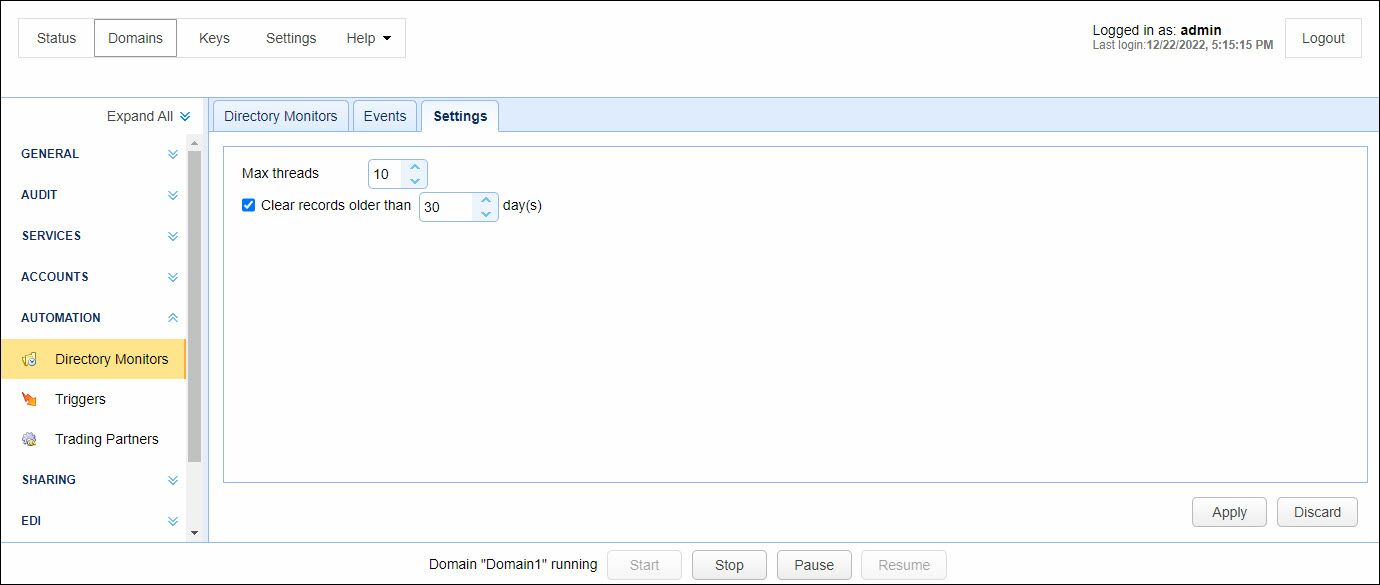The height and width of the screenshot is (585, 1380).
Task: Pause the Domain1 domain
Action: [814, 565]
